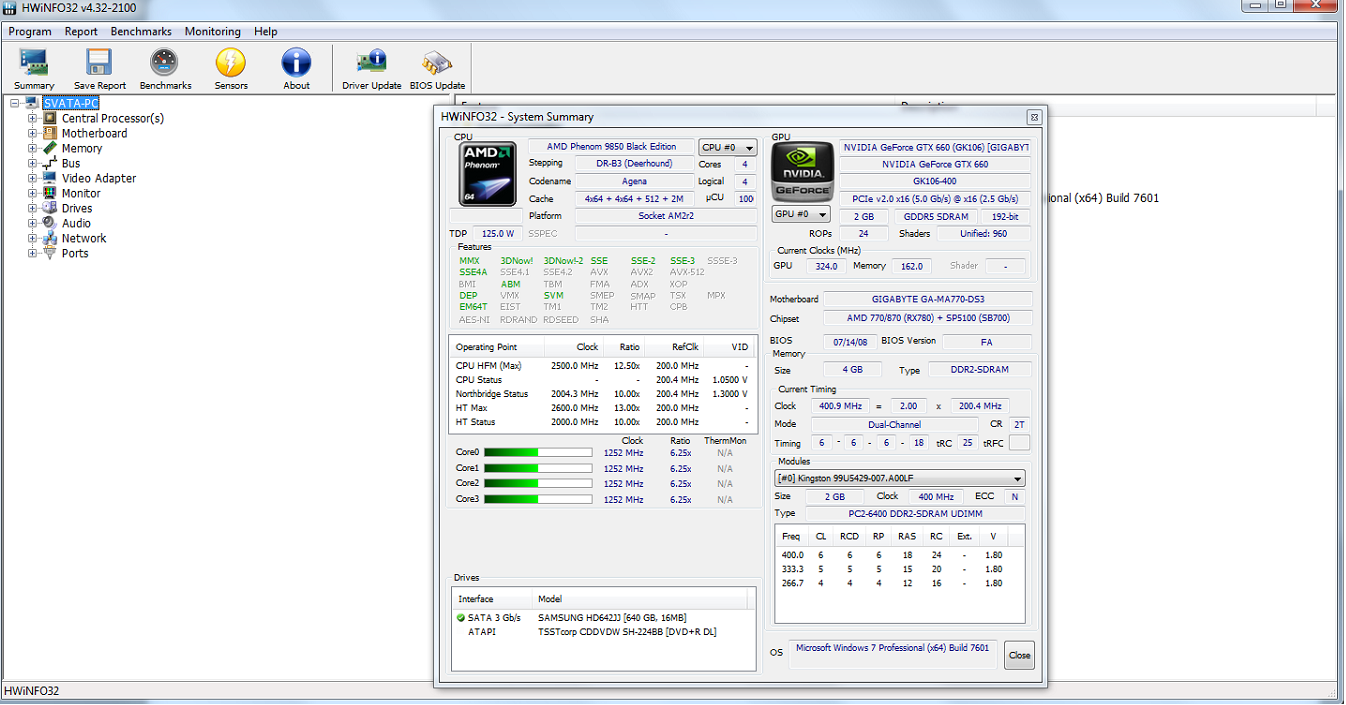
Task: Expand the Central Processor(s) tree node
Action: 32,118
